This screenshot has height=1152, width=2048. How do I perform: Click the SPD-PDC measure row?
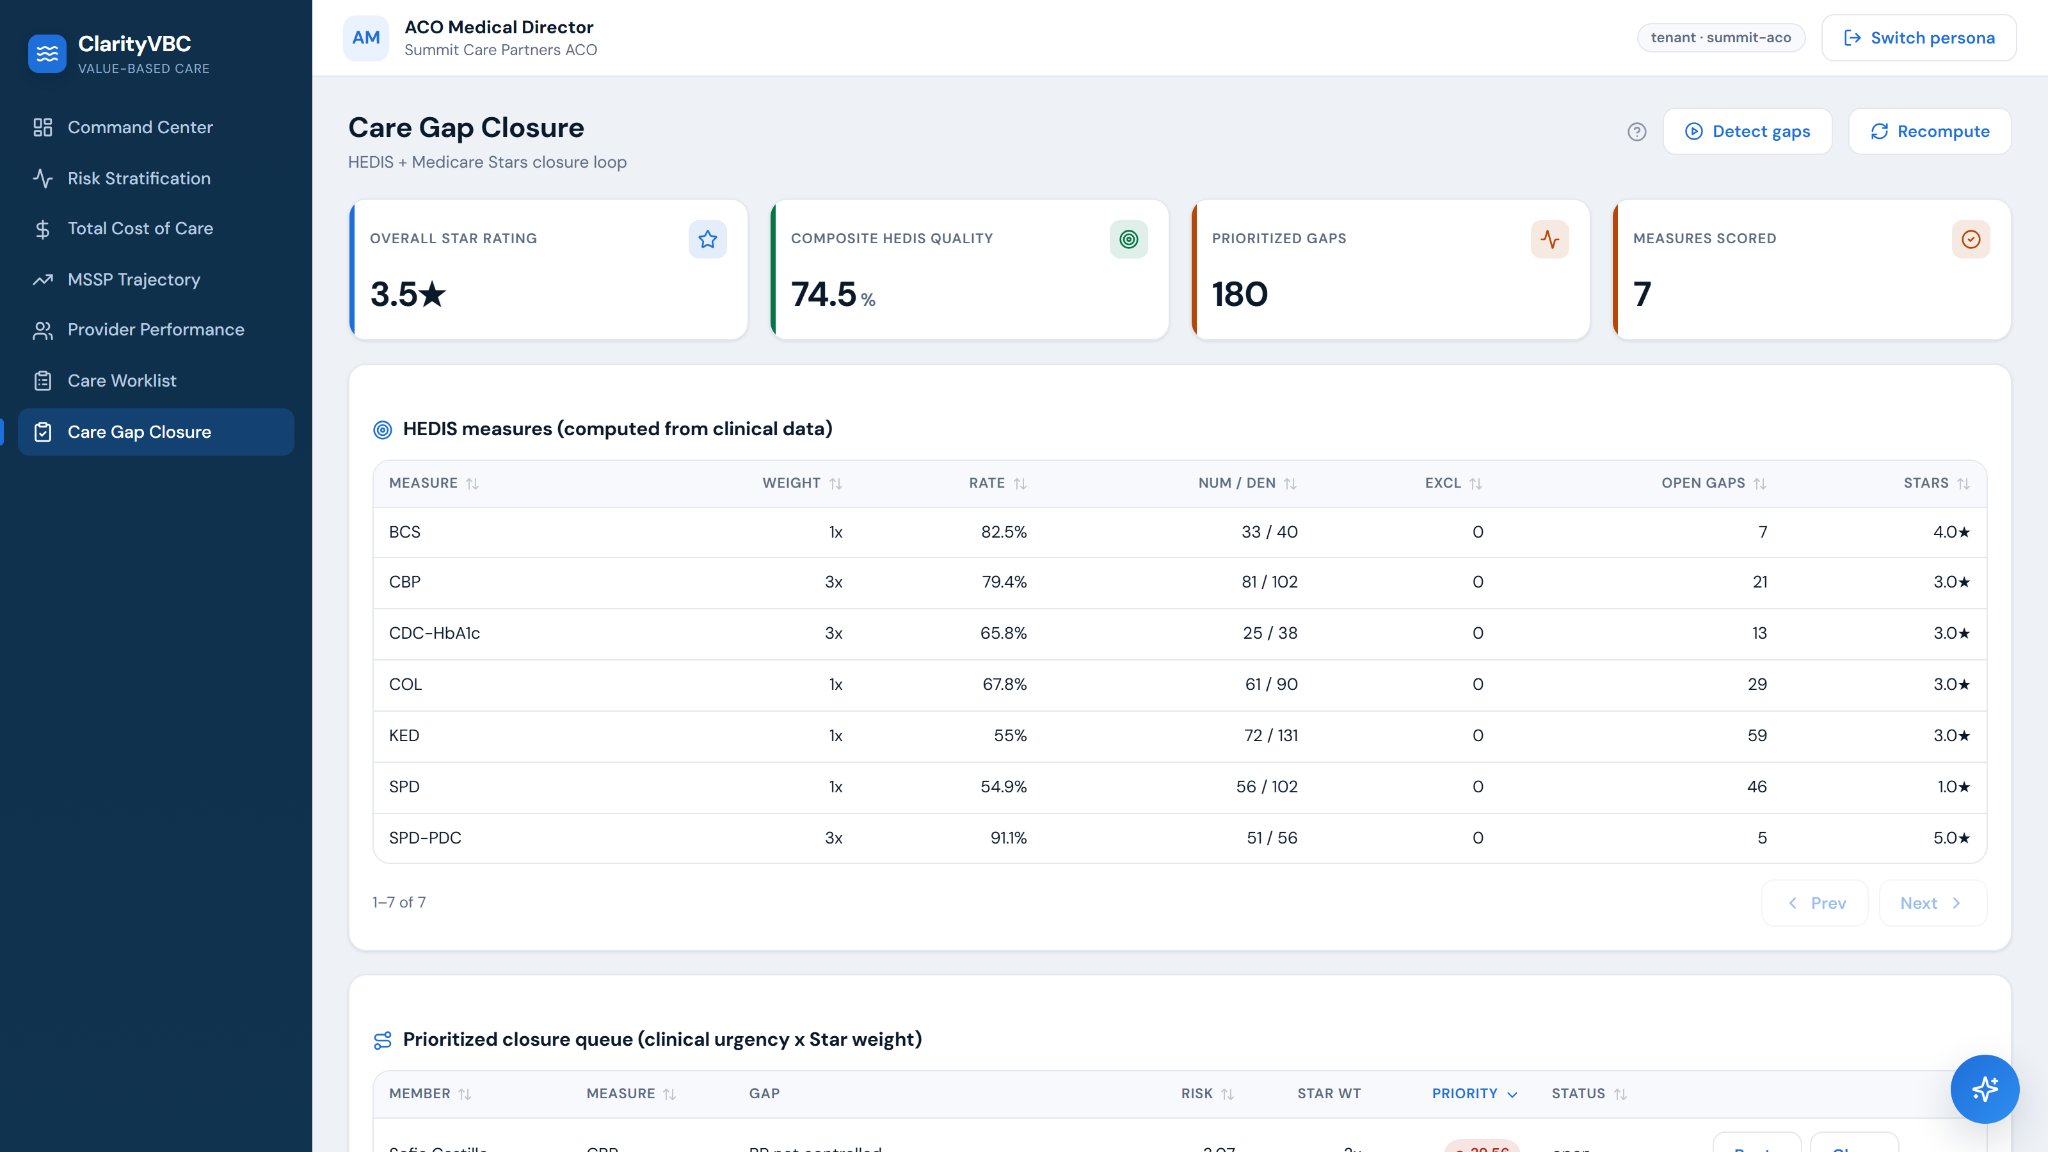[x=1179, y=838]
